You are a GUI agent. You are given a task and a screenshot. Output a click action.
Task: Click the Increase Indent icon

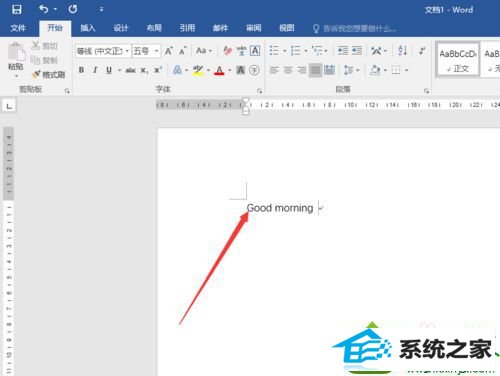tap(357, 51)
